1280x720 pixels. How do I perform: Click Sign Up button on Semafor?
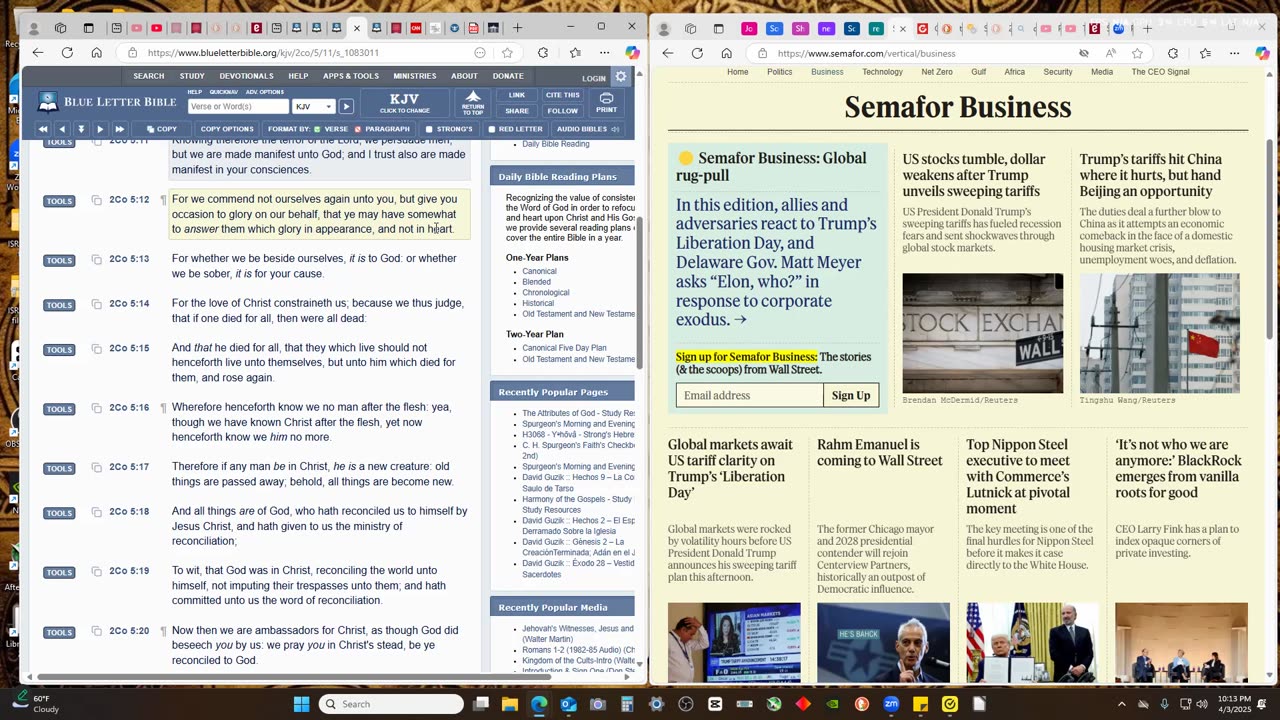pyautogui.click(x=851, y=395)
